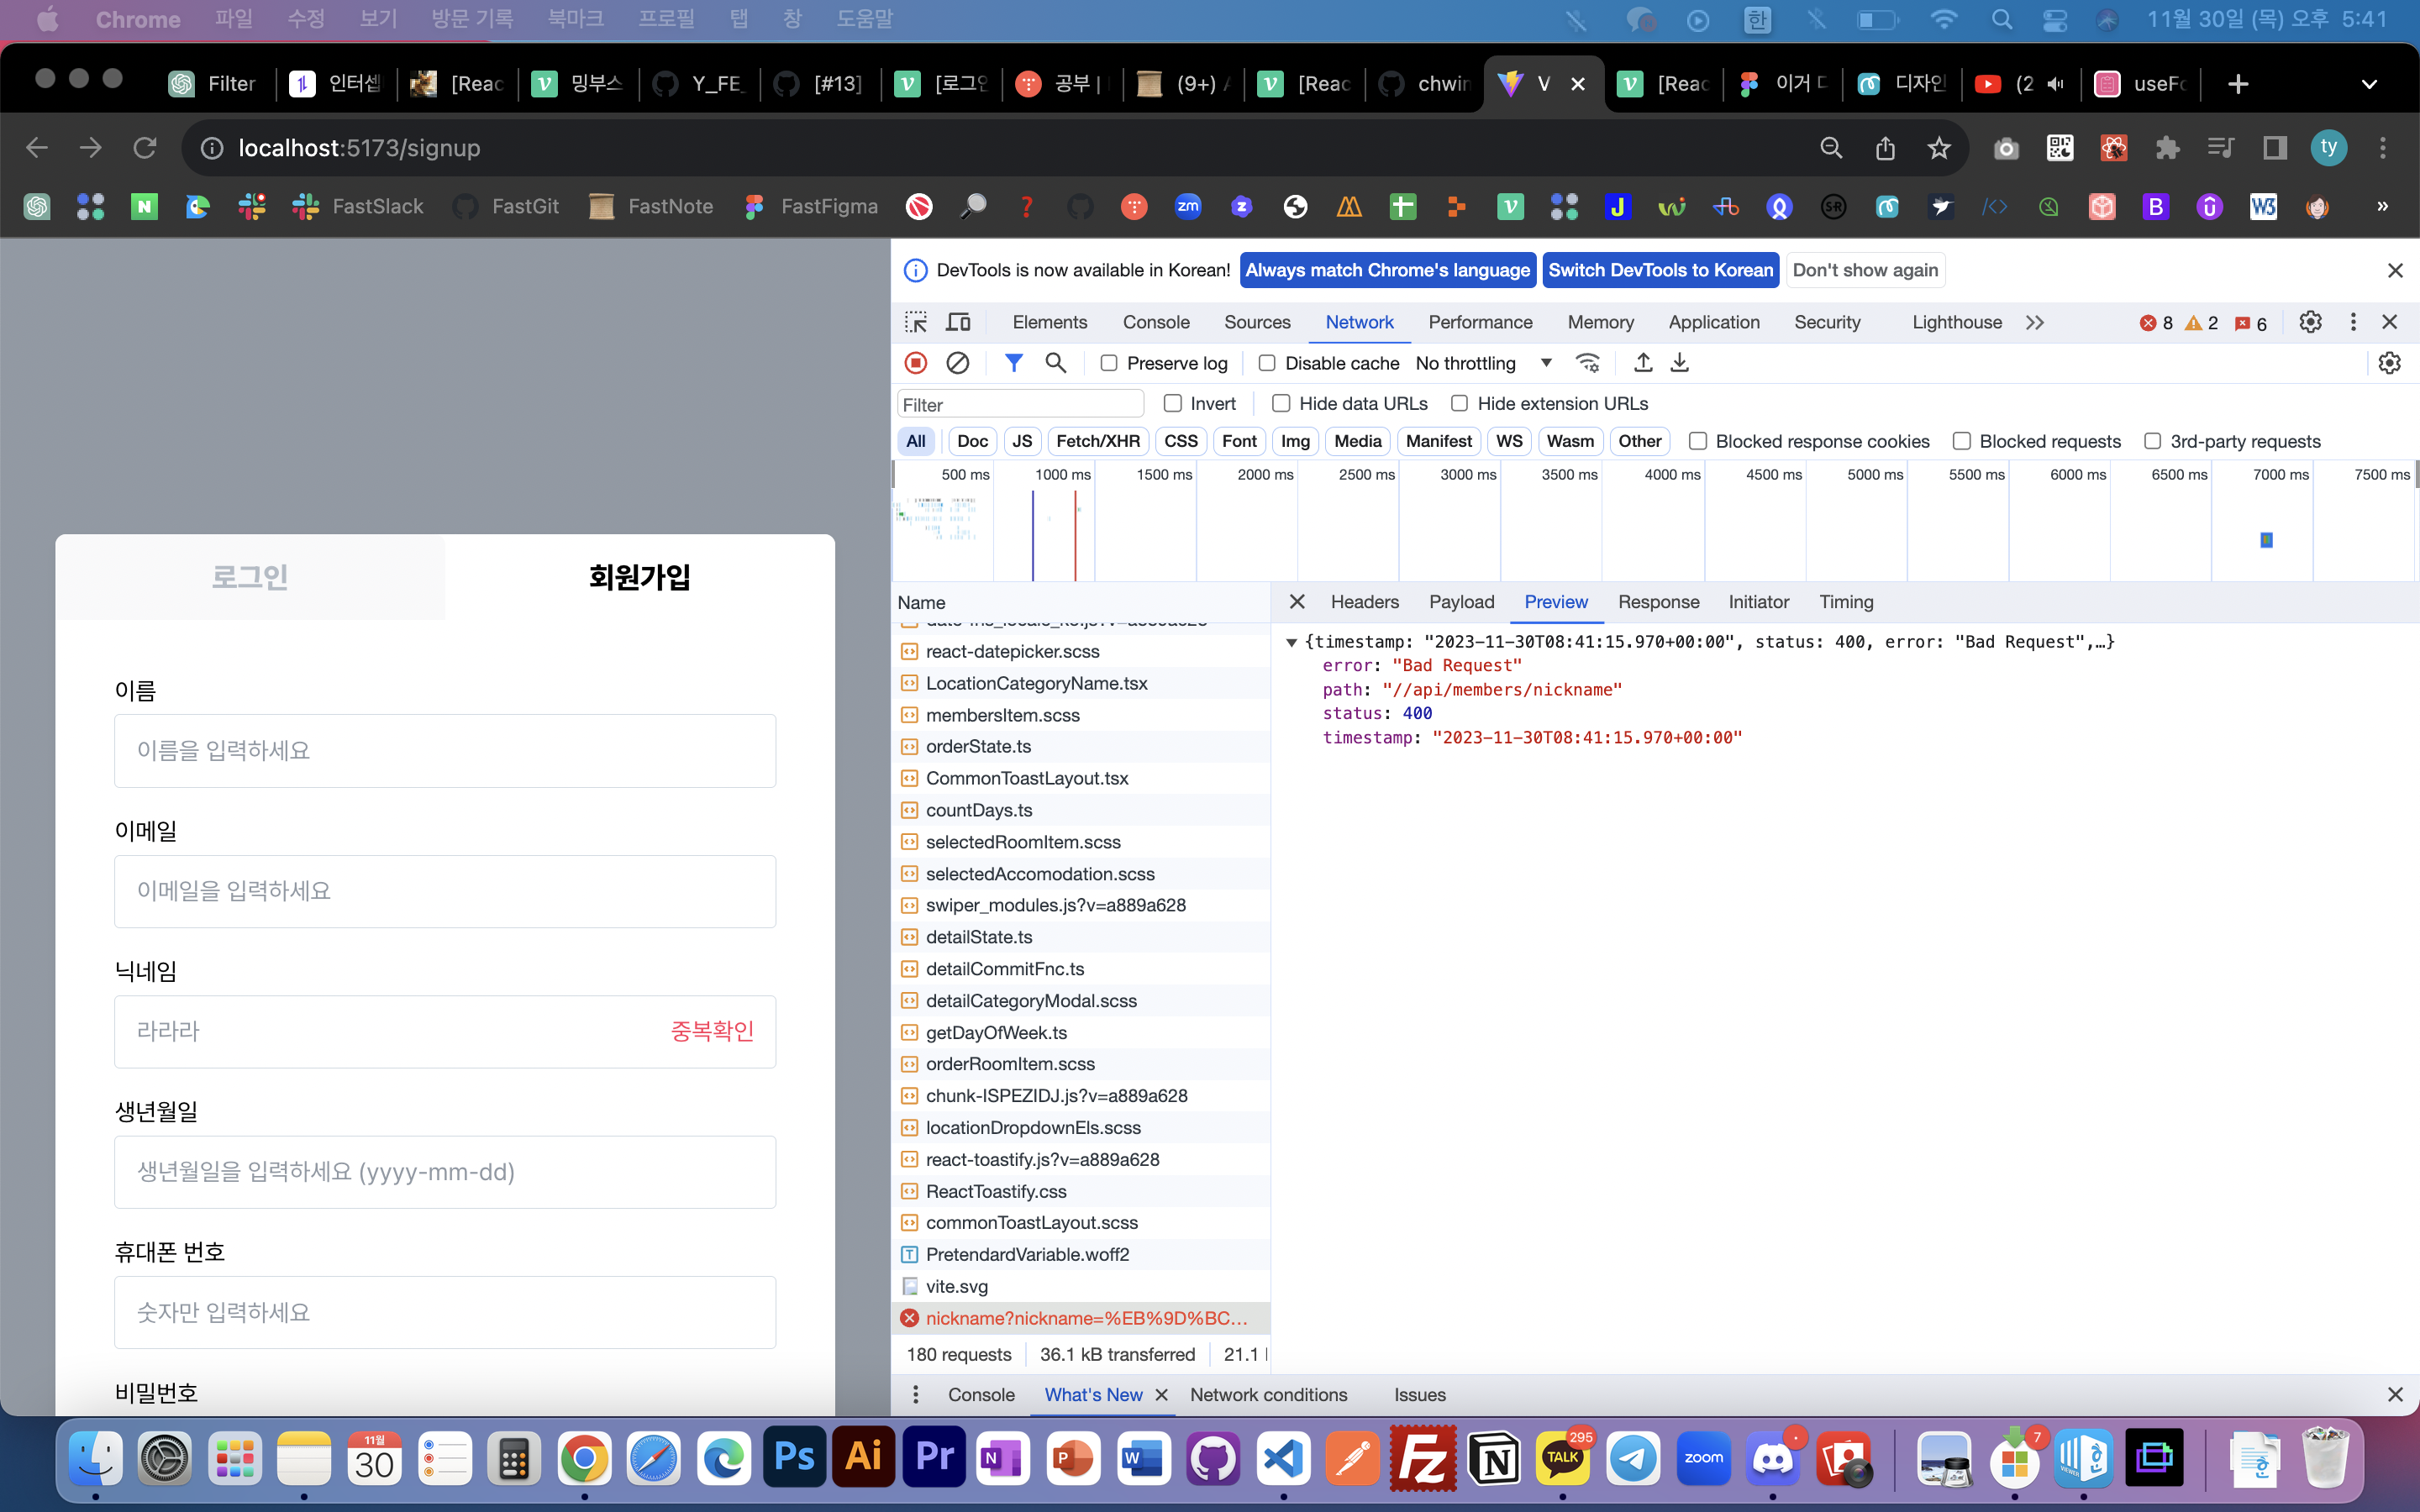Screen dimensions: 2420x1512
Task: Stop recording network log
Action: [915, 363]
